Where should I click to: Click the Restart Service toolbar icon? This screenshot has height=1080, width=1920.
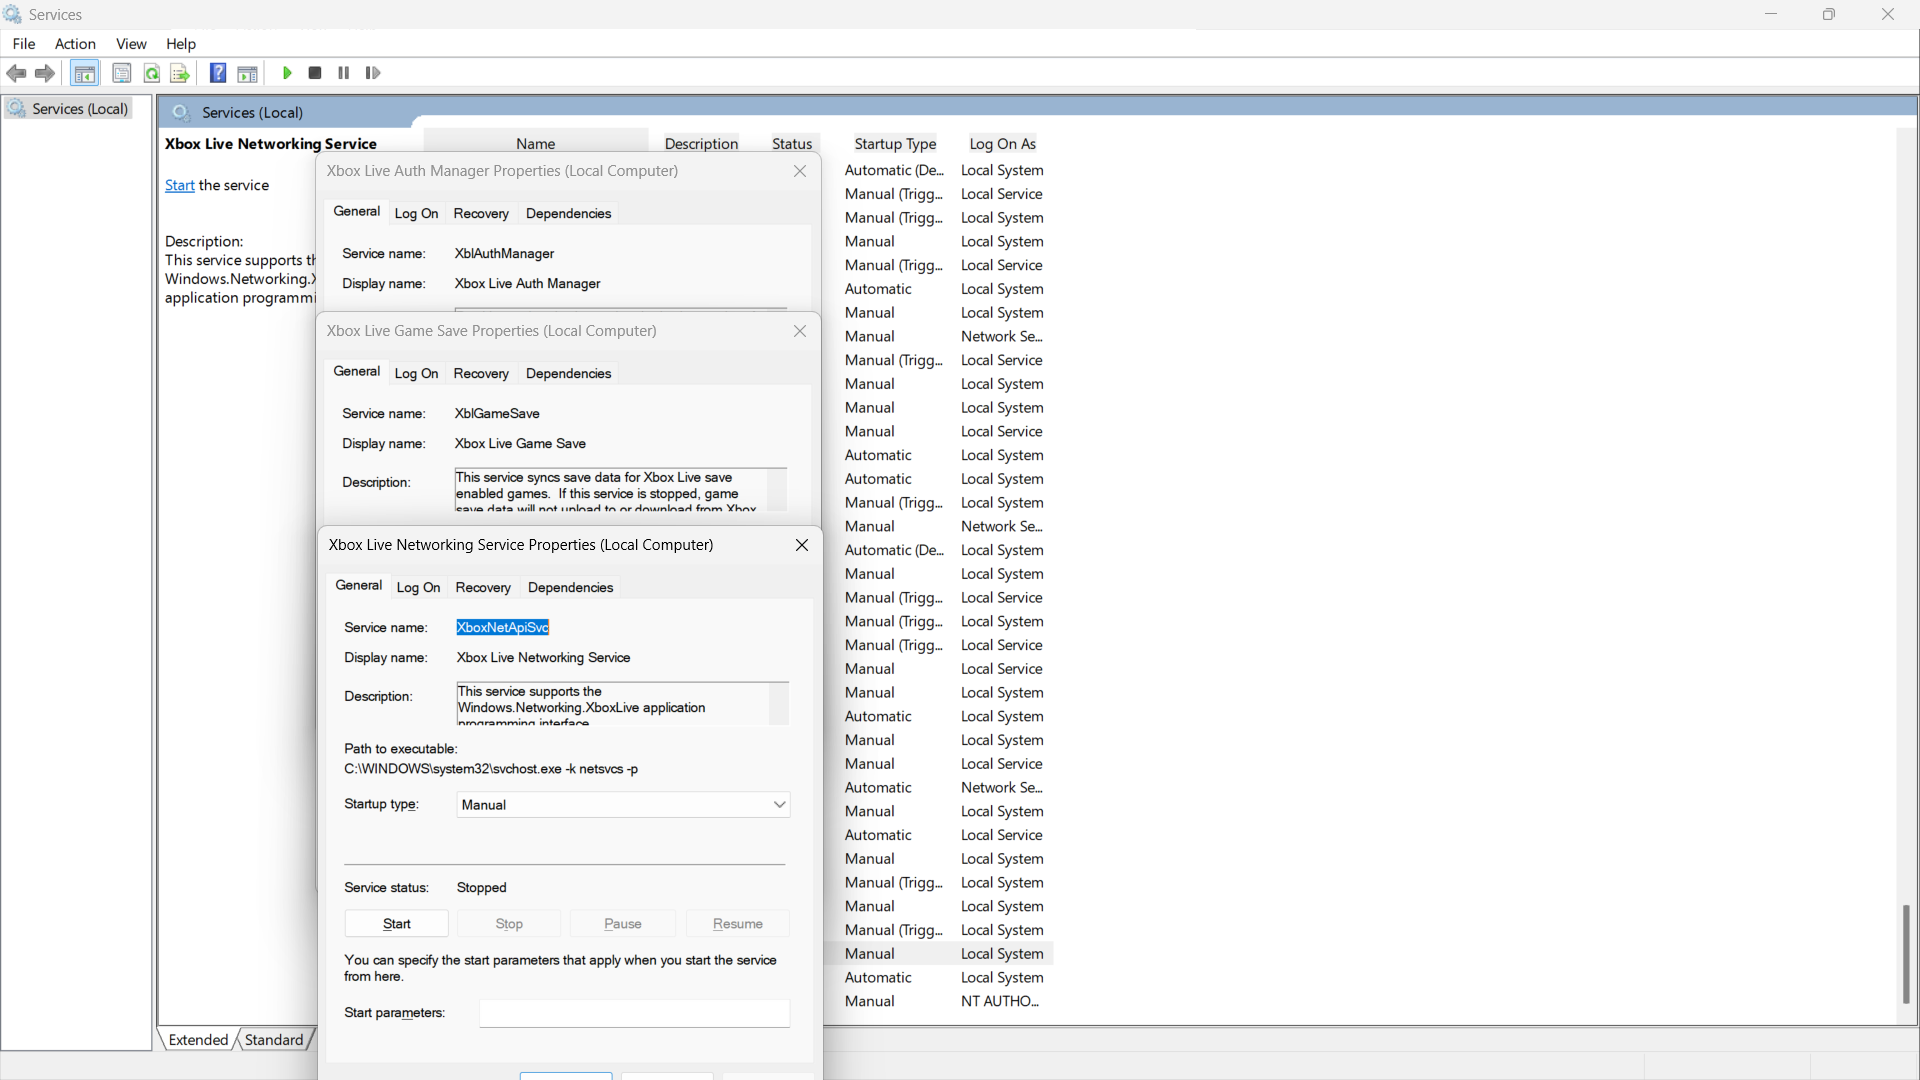pyautogui.click(x=373, y=73)
